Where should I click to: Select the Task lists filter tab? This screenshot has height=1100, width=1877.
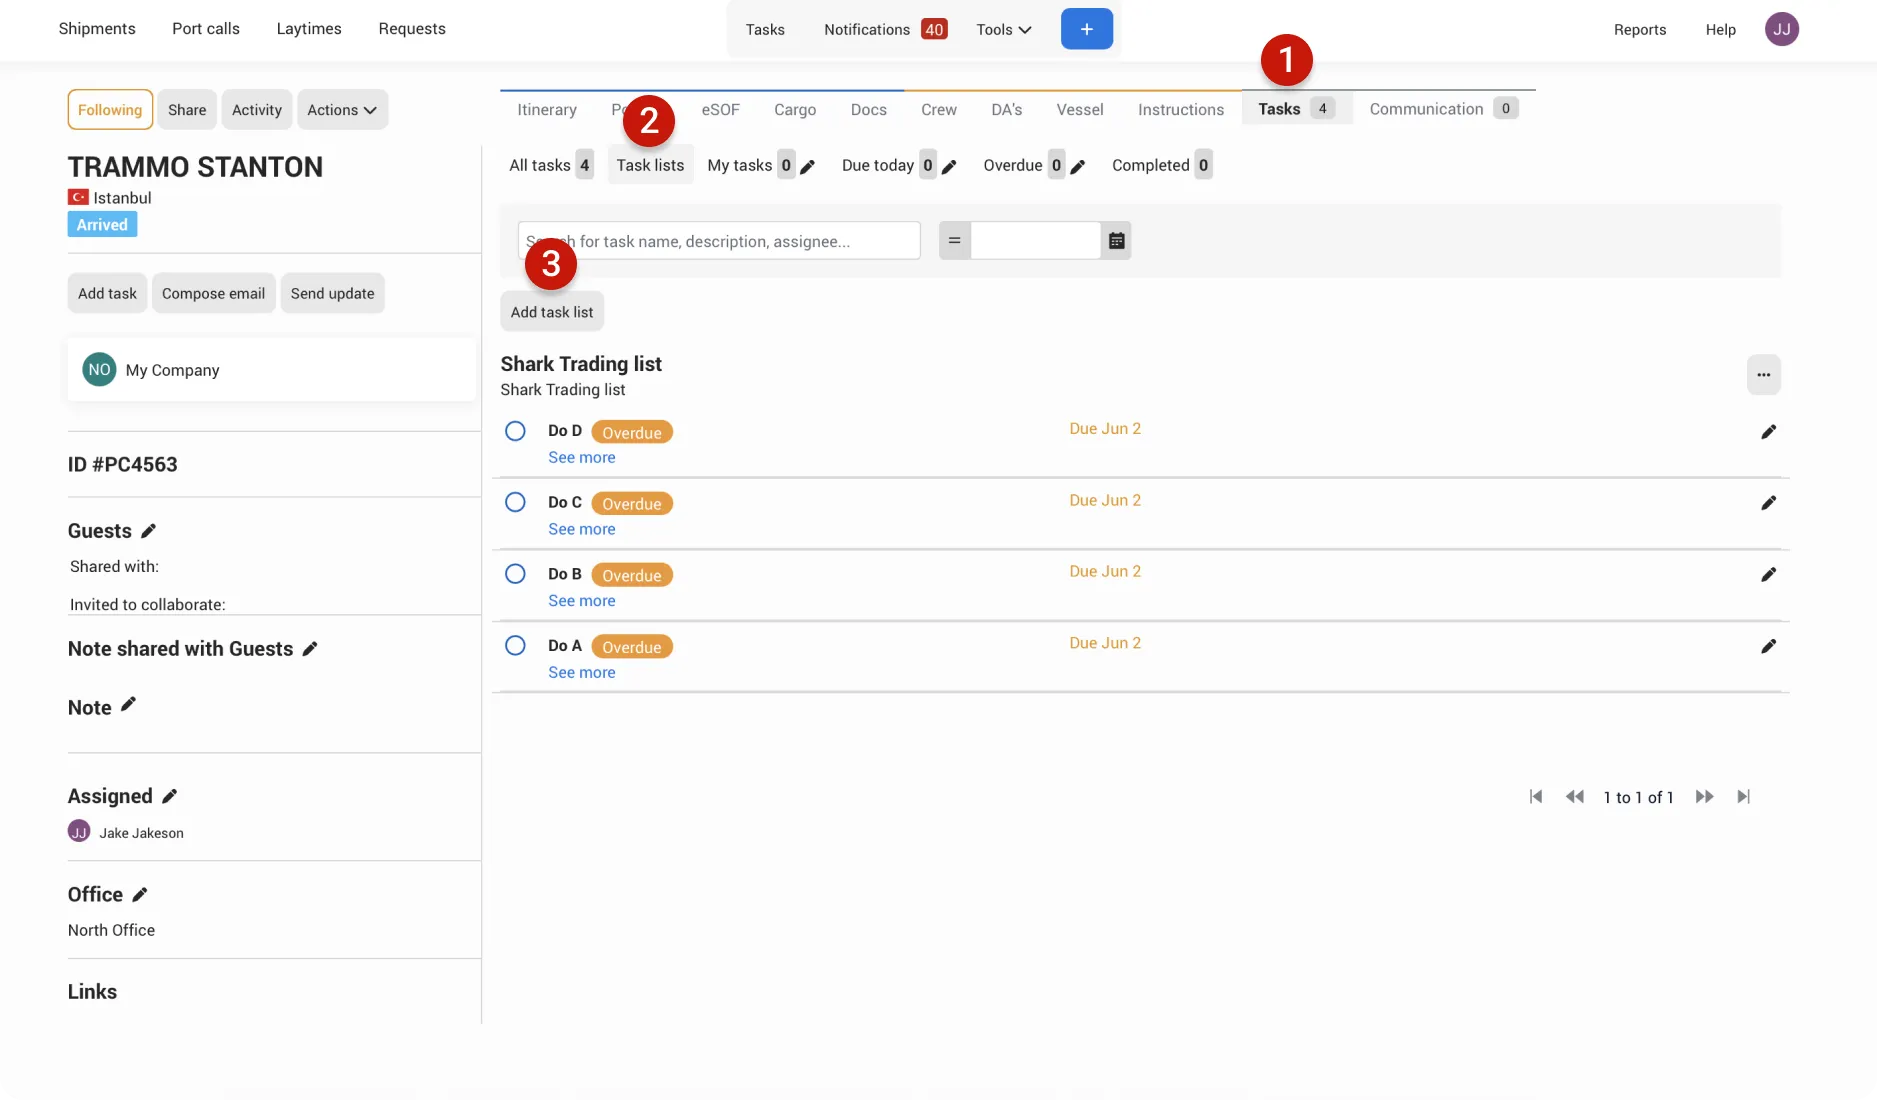click(650, 166)
